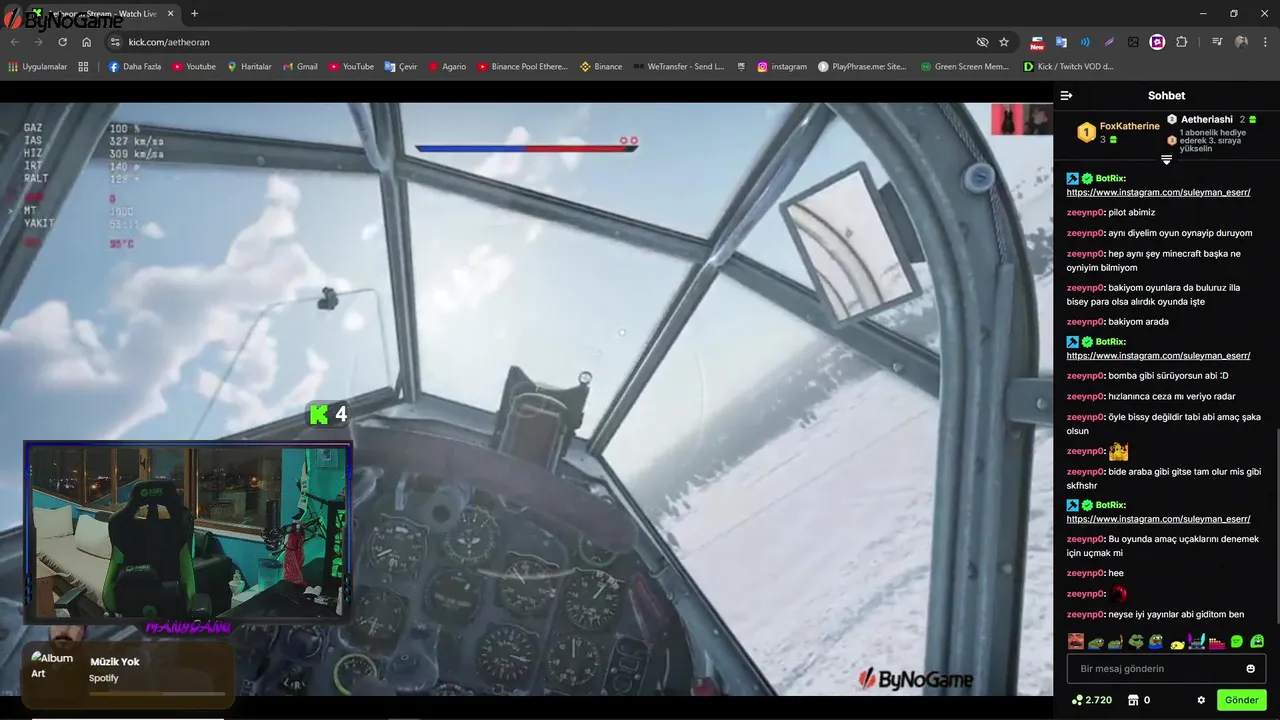
Task: Open the PlayPhrase.me bookmark
Action: tap(862, 67)
